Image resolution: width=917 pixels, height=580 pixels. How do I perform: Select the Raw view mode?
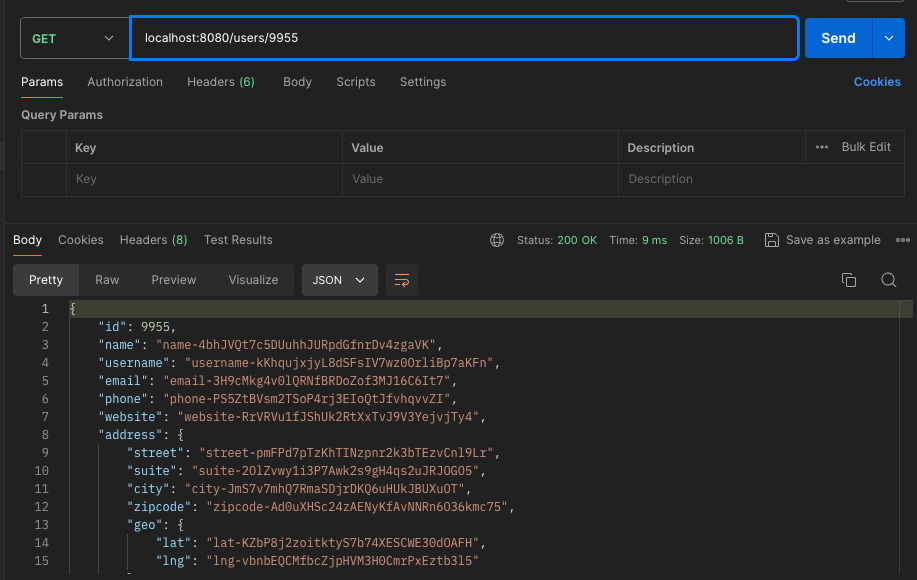click(x=107, y=280)
